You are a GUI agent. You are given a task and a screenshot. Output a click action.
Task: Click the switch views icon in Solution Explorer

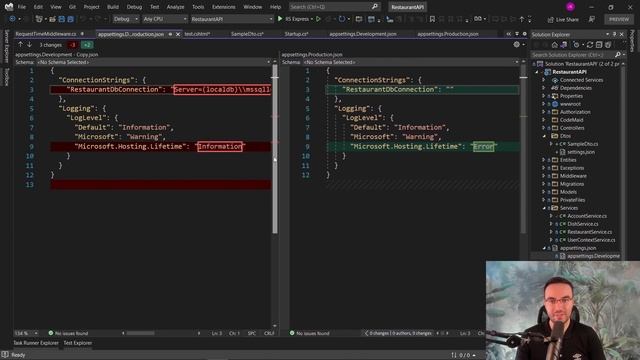564,45
